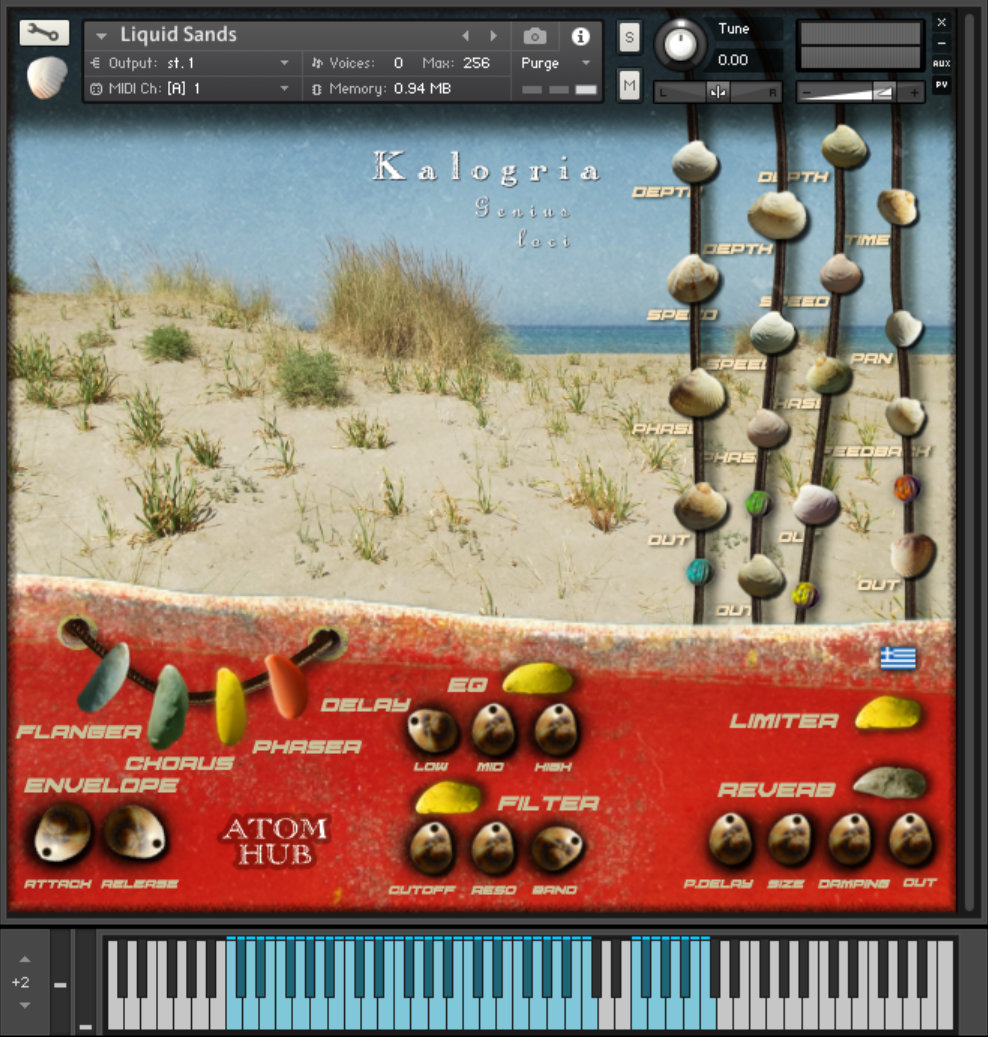Screen dimensions: 988x1037
Task: Click the volume plus button in the header
Action: click(914, 93)
